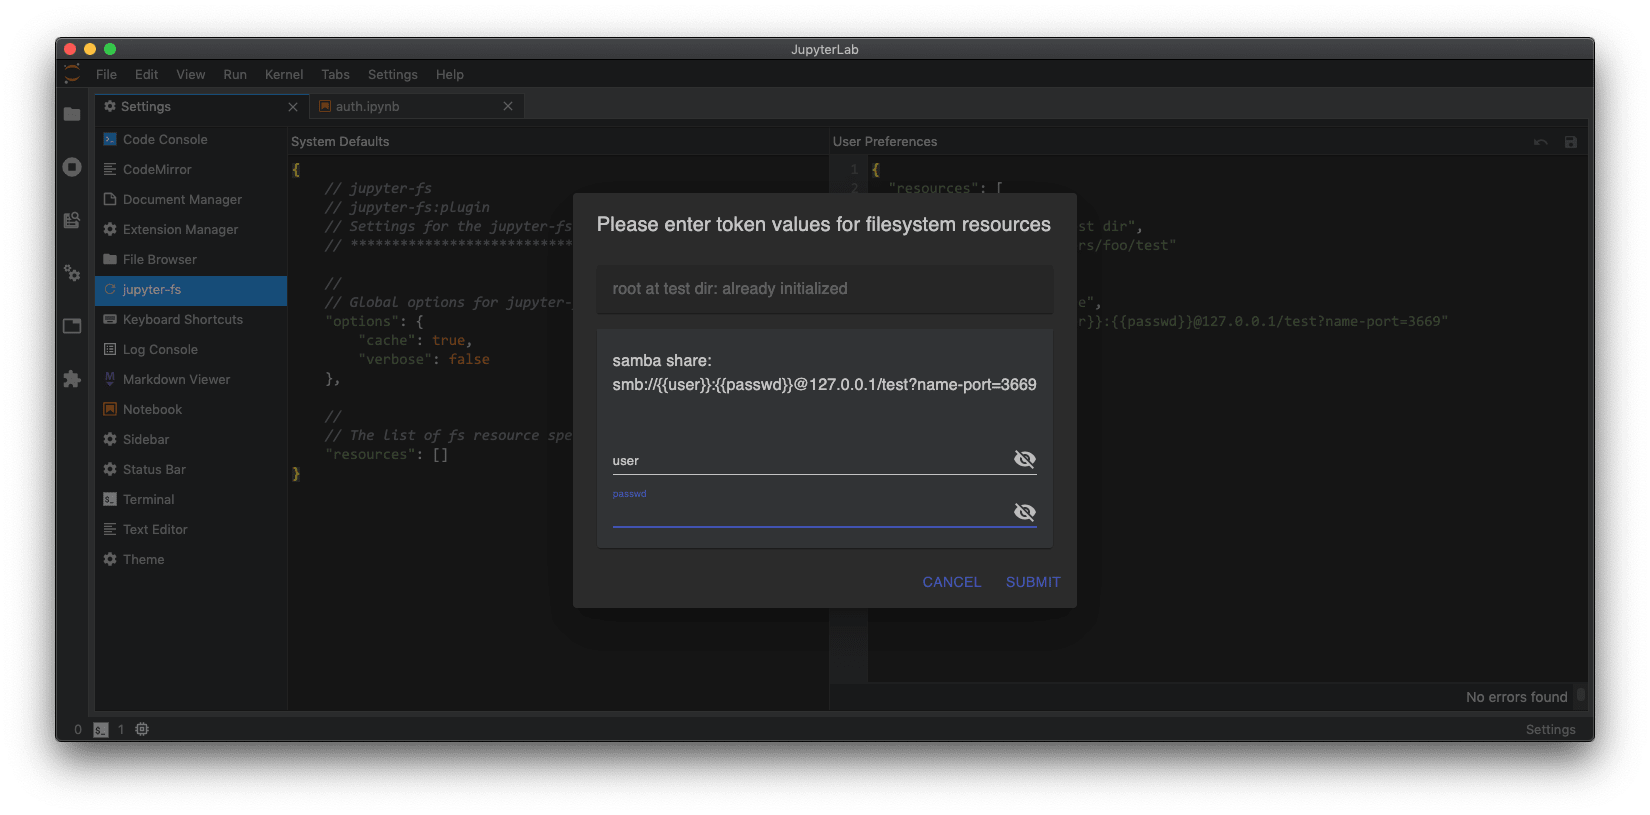Click the 'samba share:' label

[662, 361]
